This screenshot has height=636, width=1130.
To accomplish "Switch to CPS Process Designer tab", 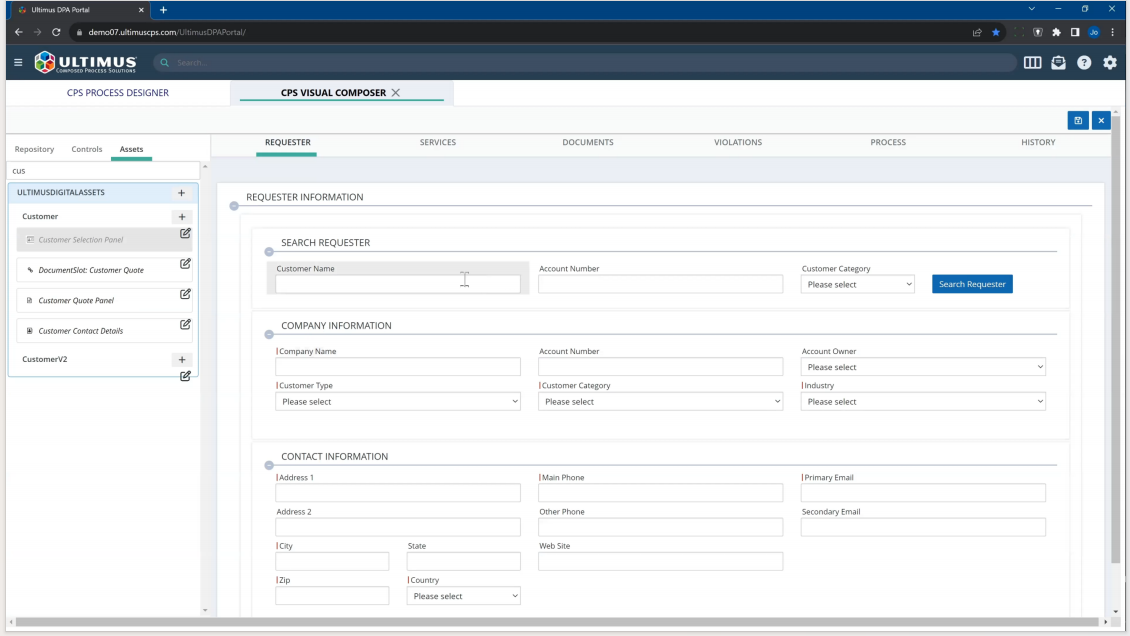I will 117,93.
